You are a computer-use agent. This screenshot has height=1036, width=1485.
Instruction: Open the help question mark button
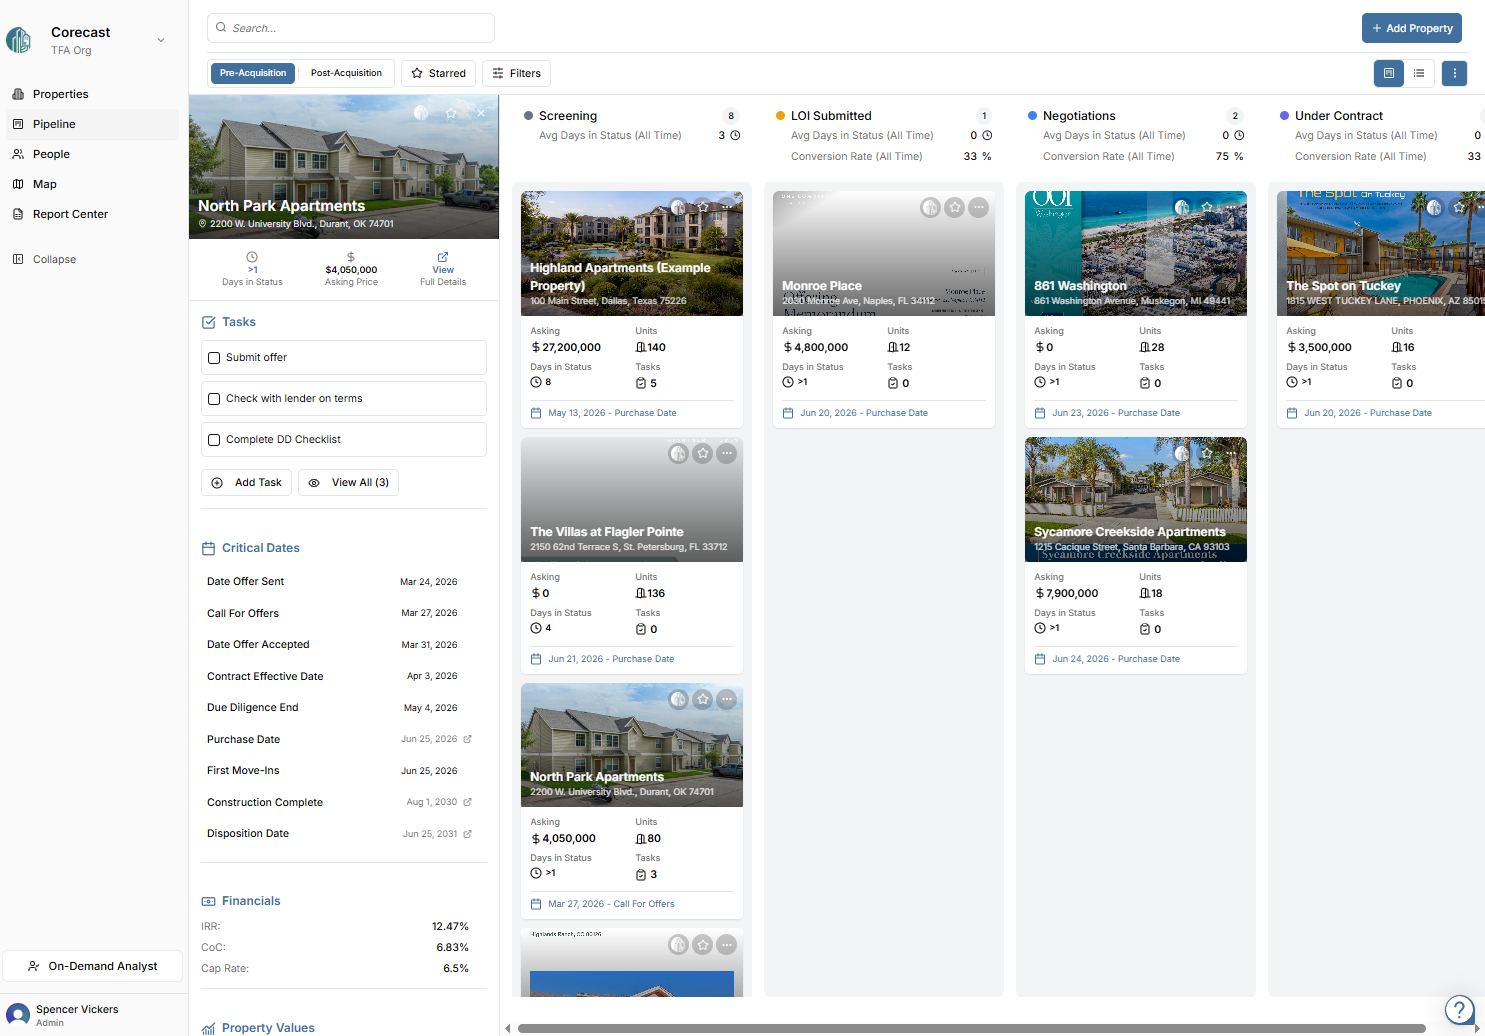click(1460, 1009)
